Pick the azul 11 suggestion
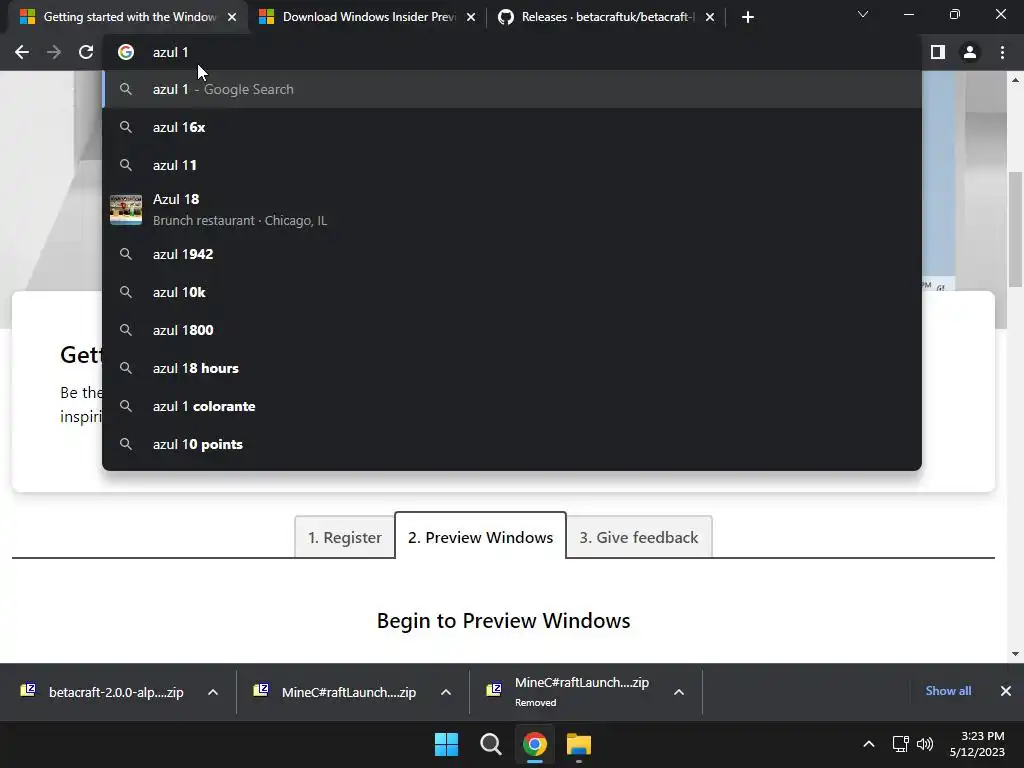 coord(512,165)
